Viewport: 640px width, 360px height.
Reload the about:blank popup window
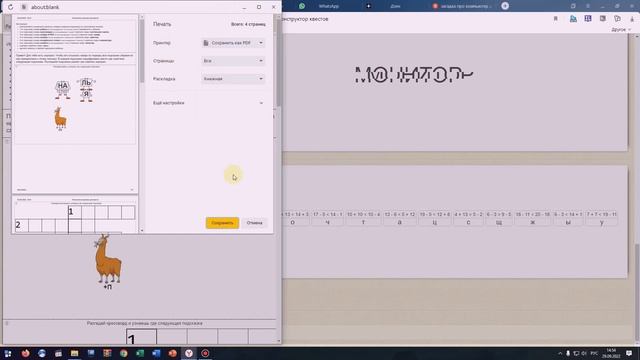(x=10, y=7)
